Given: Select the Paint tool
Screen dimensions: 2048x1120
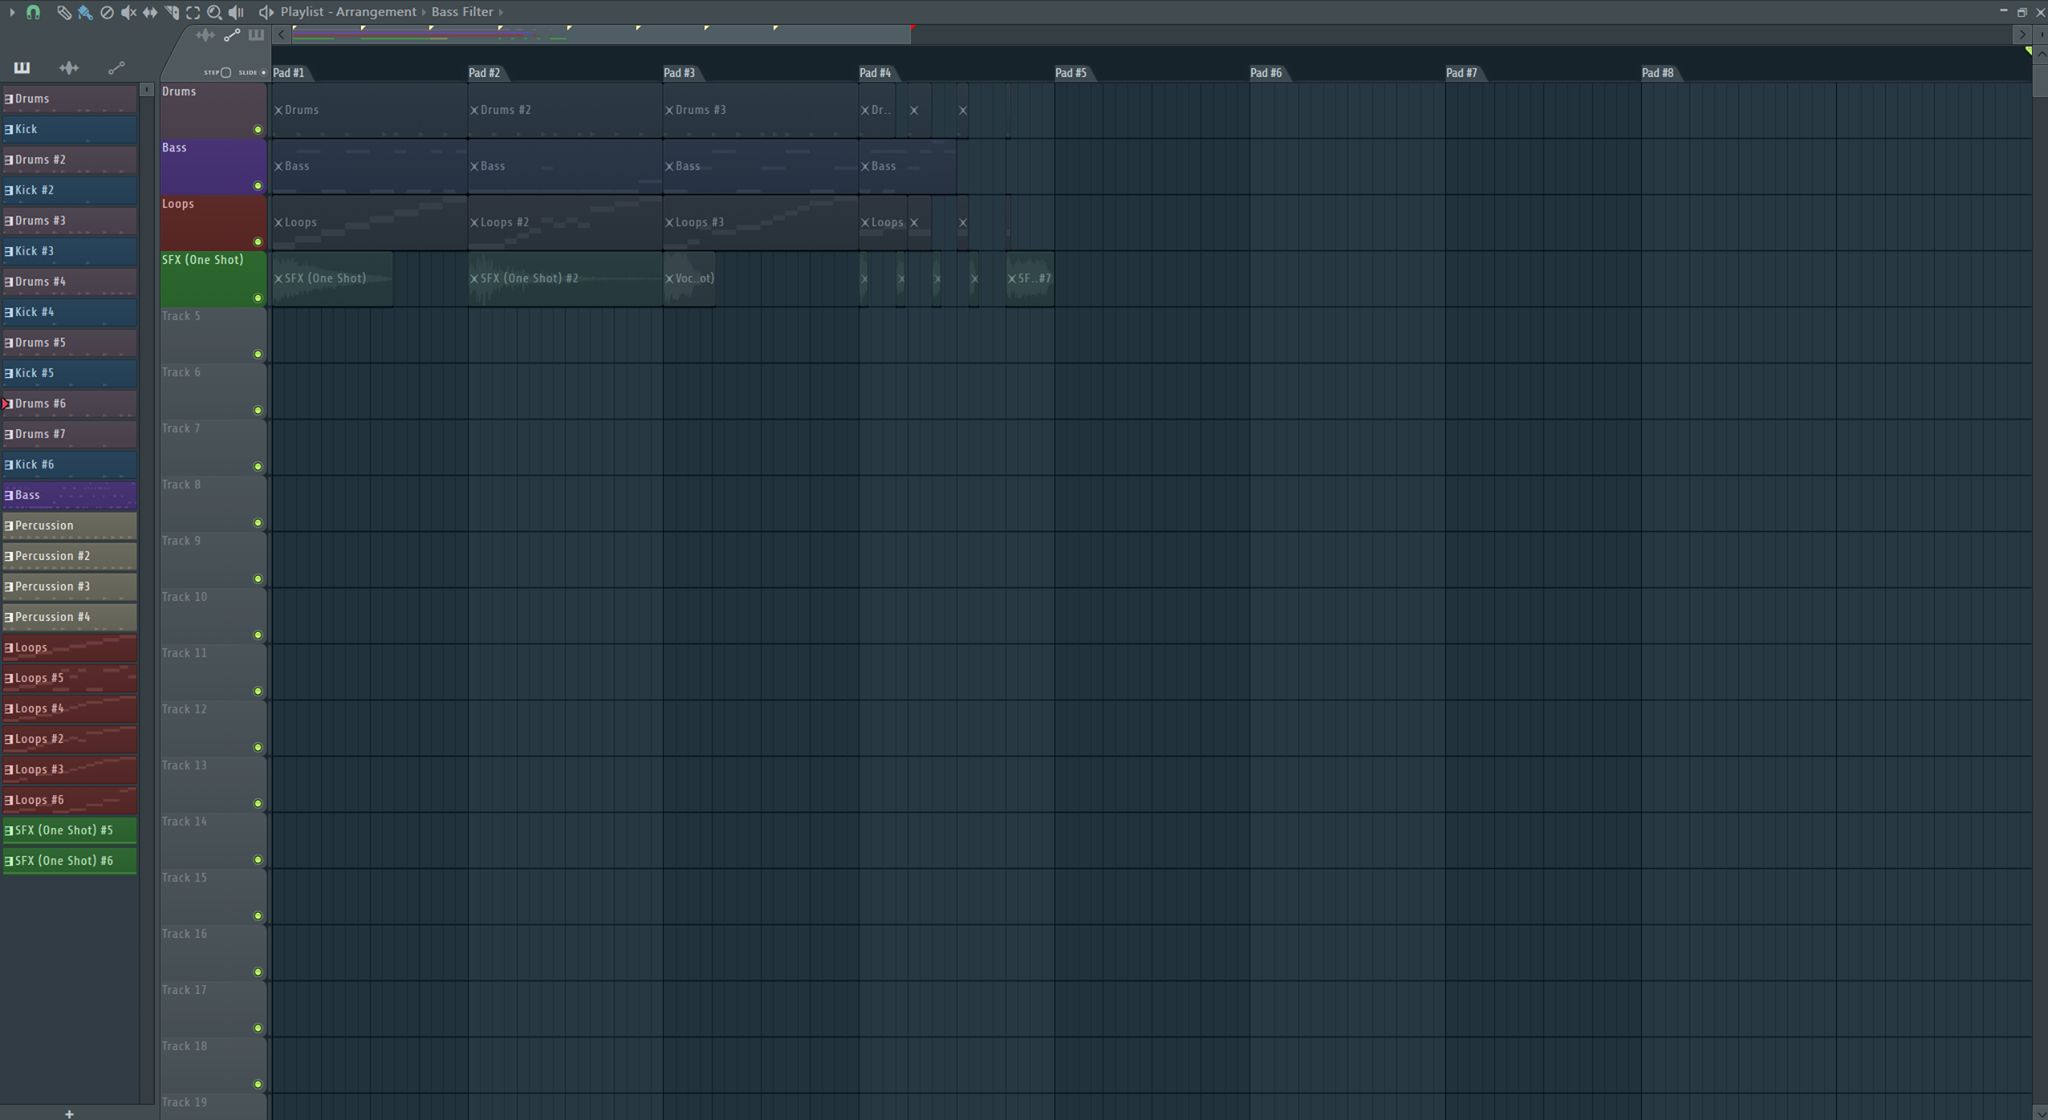Looking at the screenshot, I should tap(84, 12).
